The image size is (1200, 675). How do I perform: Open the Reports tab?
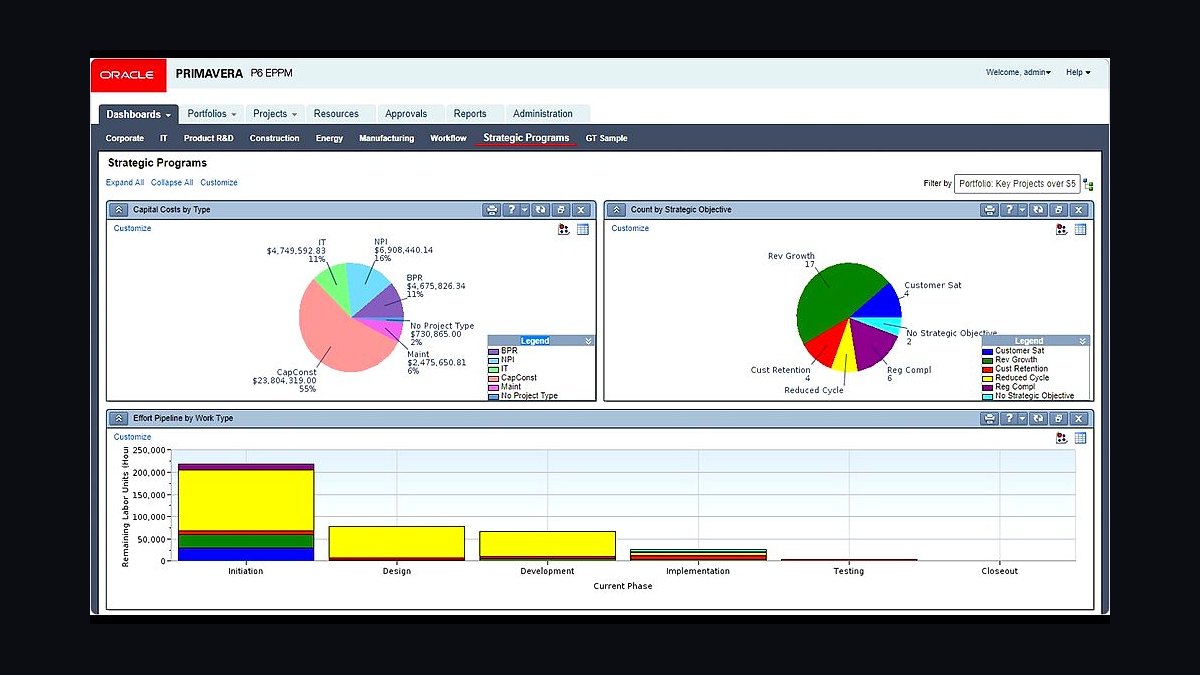coord(470,114)
